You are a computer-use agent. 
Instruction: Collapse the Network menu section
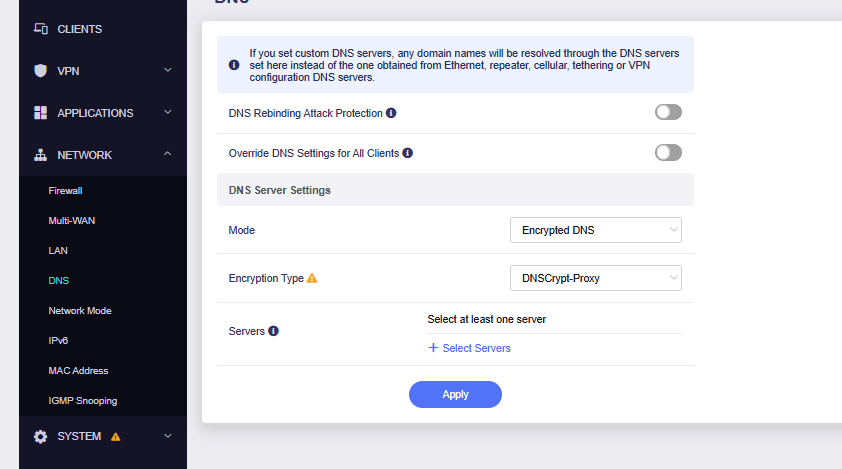[168, 155]
